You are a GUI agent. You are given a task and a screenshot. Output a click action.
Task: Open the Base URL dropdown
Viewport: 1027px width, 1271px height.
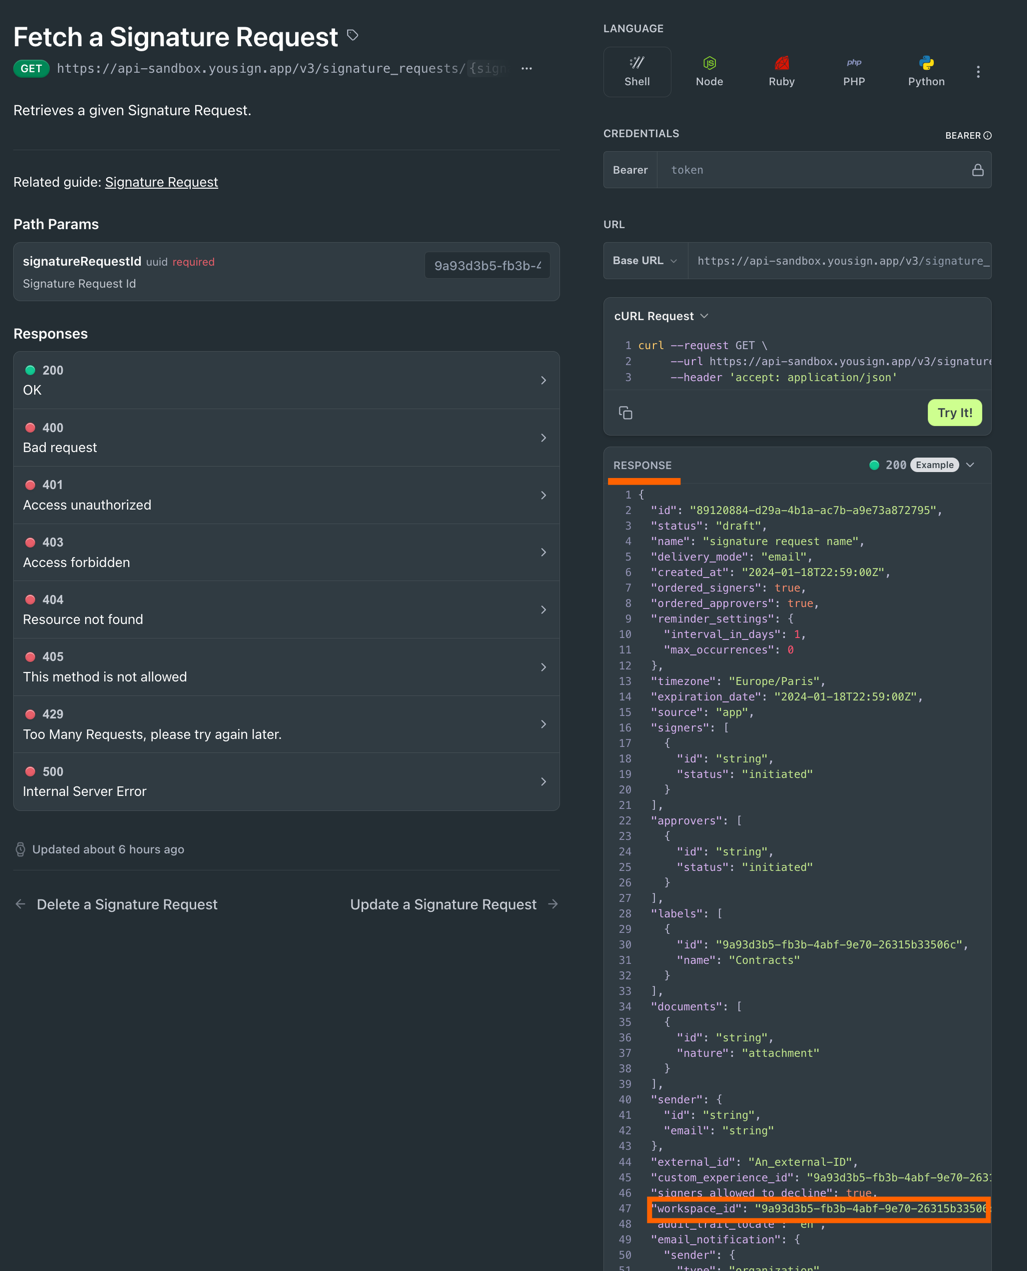coord(645,261)
